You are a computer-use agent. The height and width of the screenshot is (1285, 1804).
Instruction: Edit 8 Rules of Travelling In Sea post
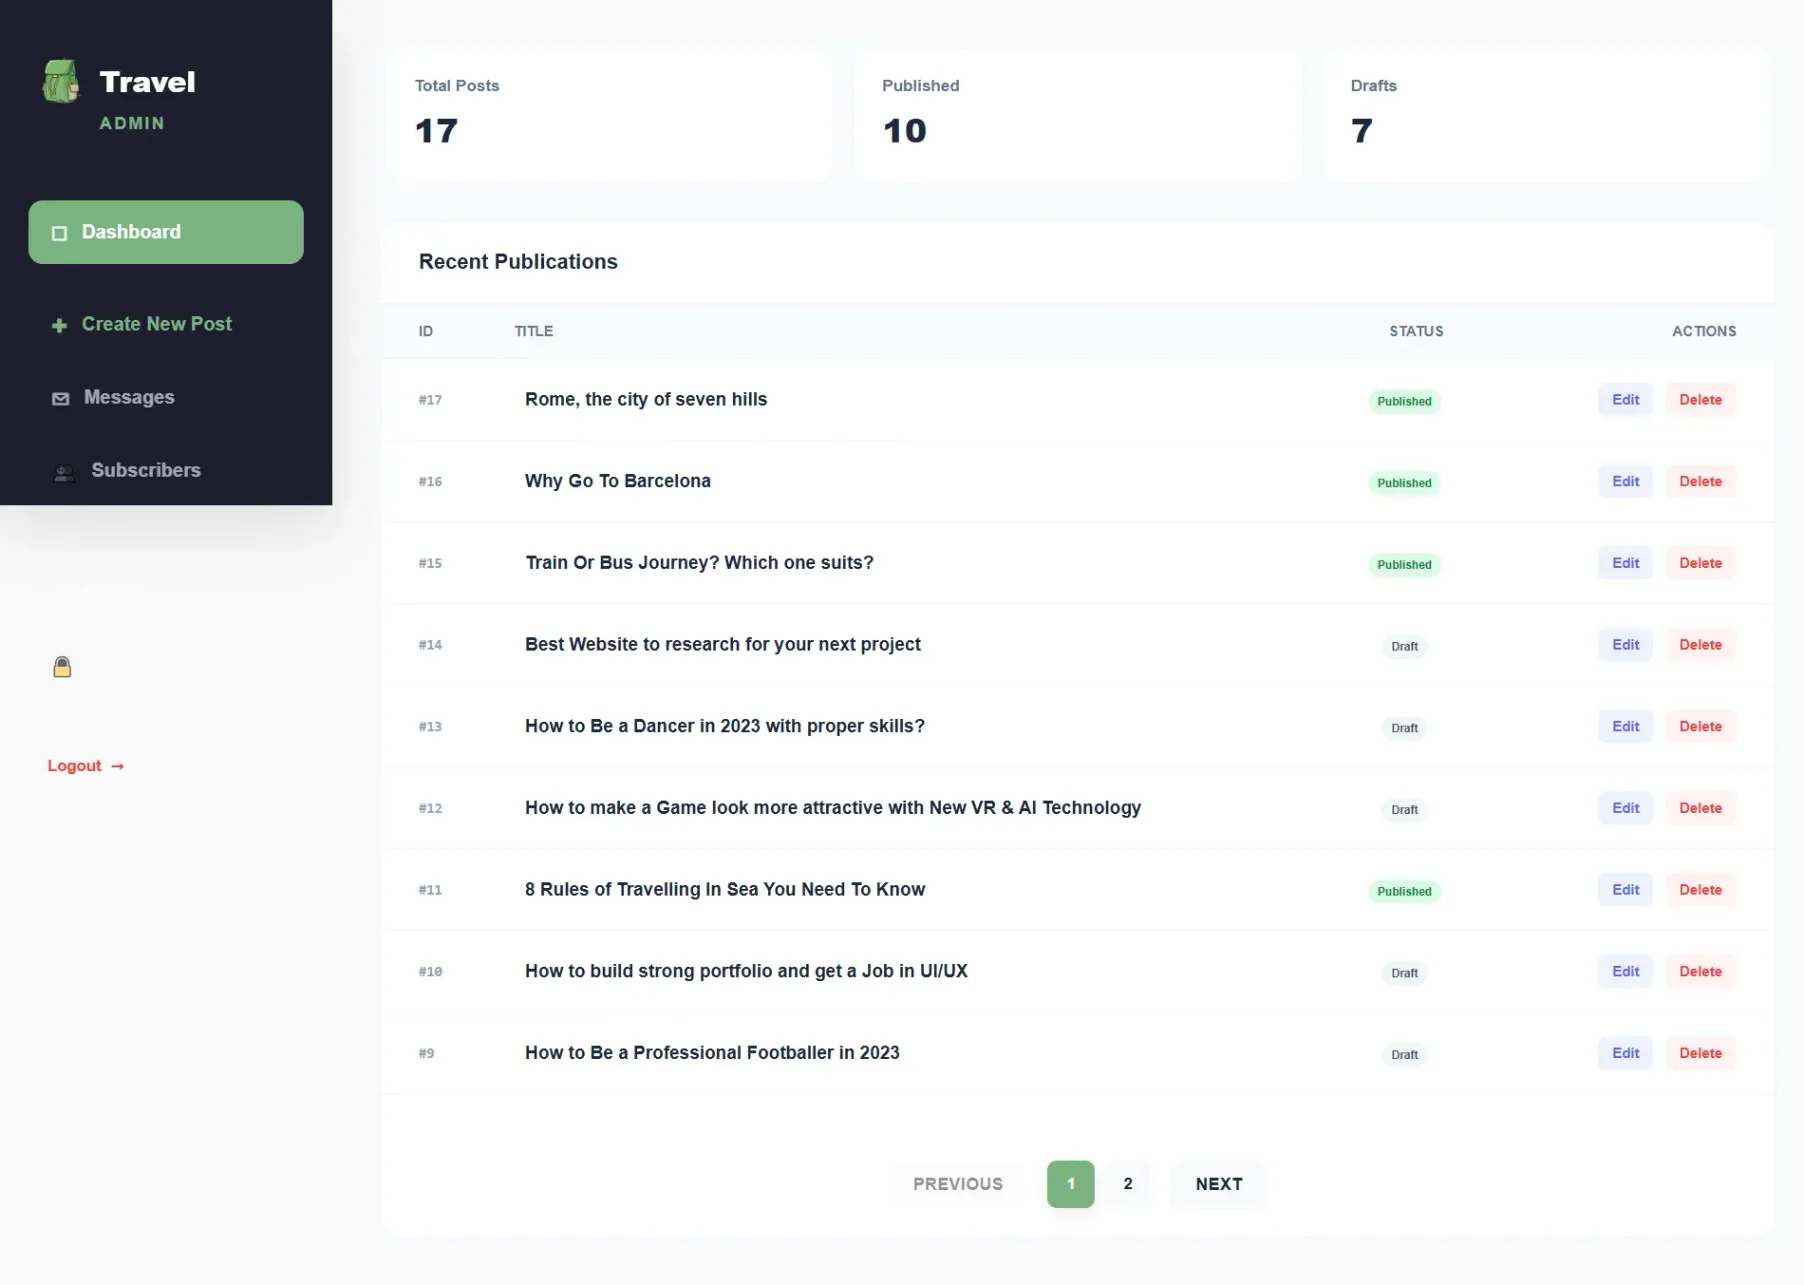[1625, 890]
